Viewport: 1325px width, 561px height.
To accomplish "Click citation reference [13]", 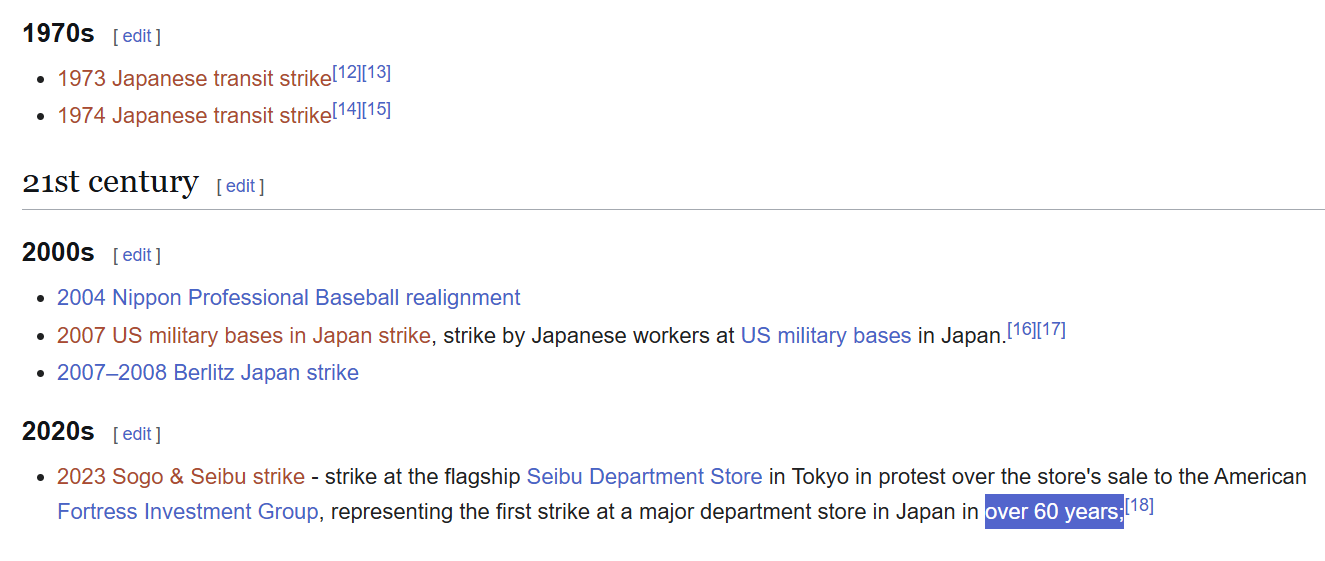I will (x=376, y=72).
